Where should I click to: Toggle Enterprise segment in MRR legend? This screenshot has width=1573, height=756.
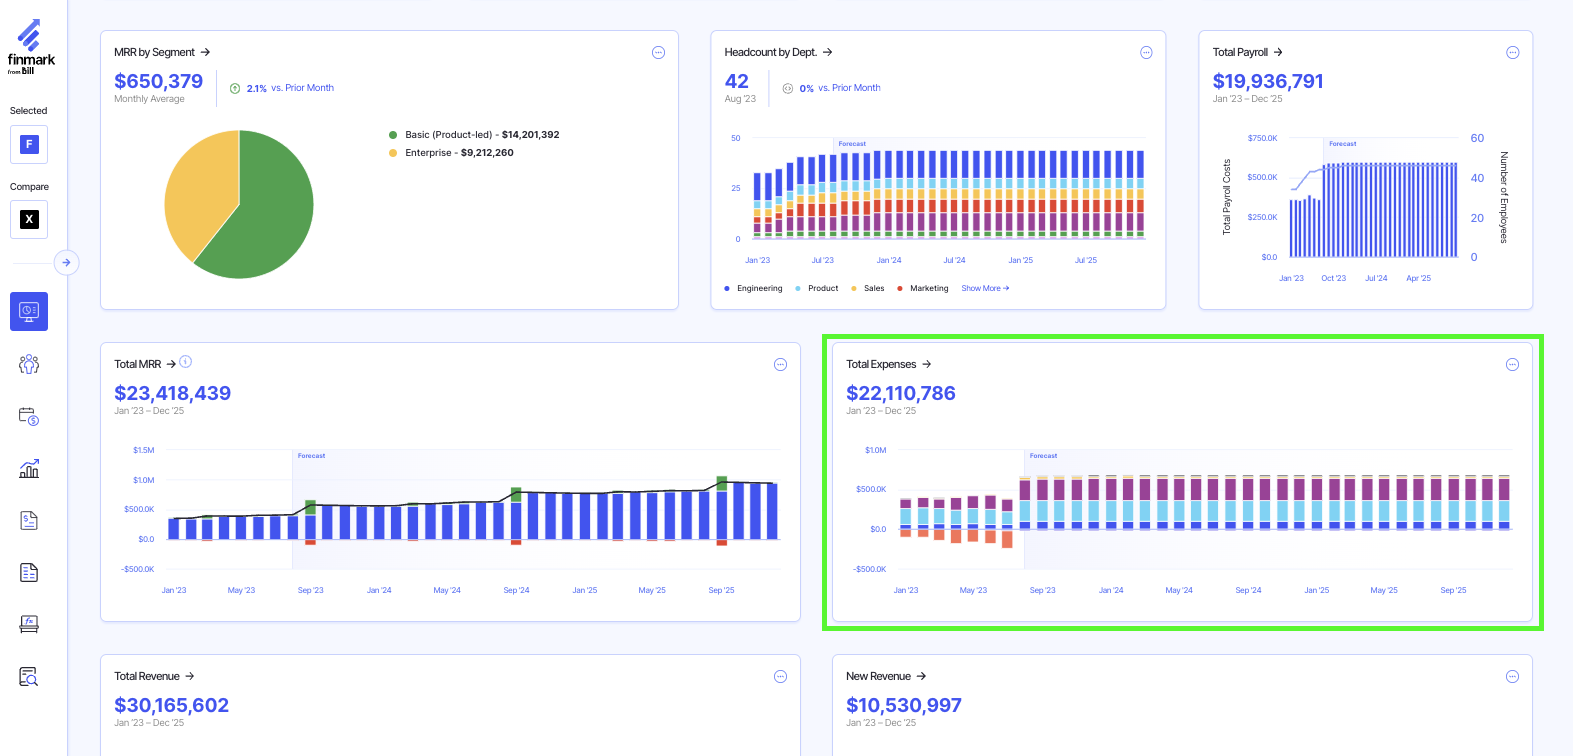click(x=458, y=153)
